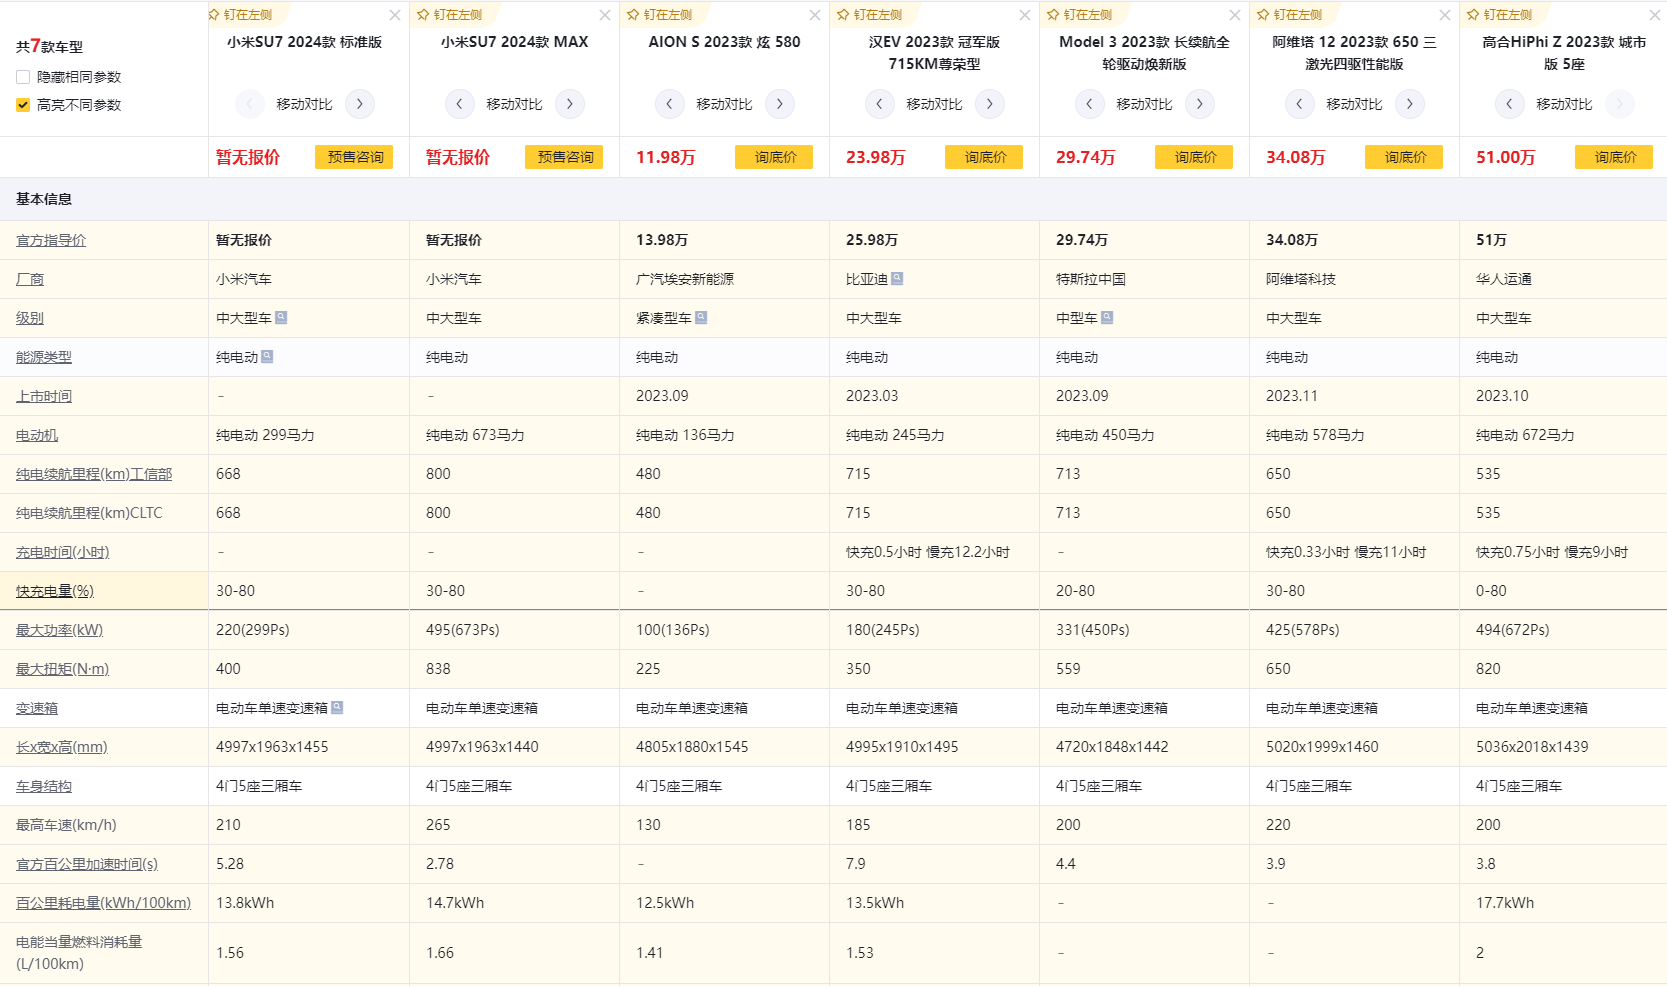1667x986 pixels.
Task: Pin Model 3 2023款 column to the left
Action: point(1080,15)
